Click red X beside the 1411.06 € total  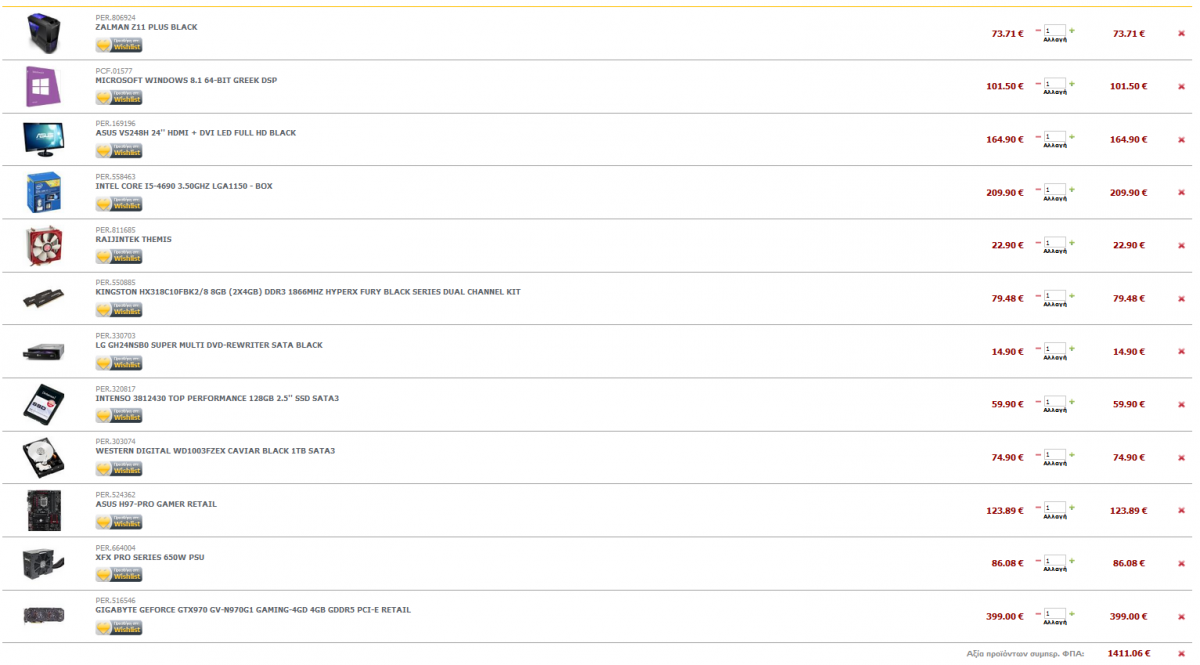(x=1181, y=653)
